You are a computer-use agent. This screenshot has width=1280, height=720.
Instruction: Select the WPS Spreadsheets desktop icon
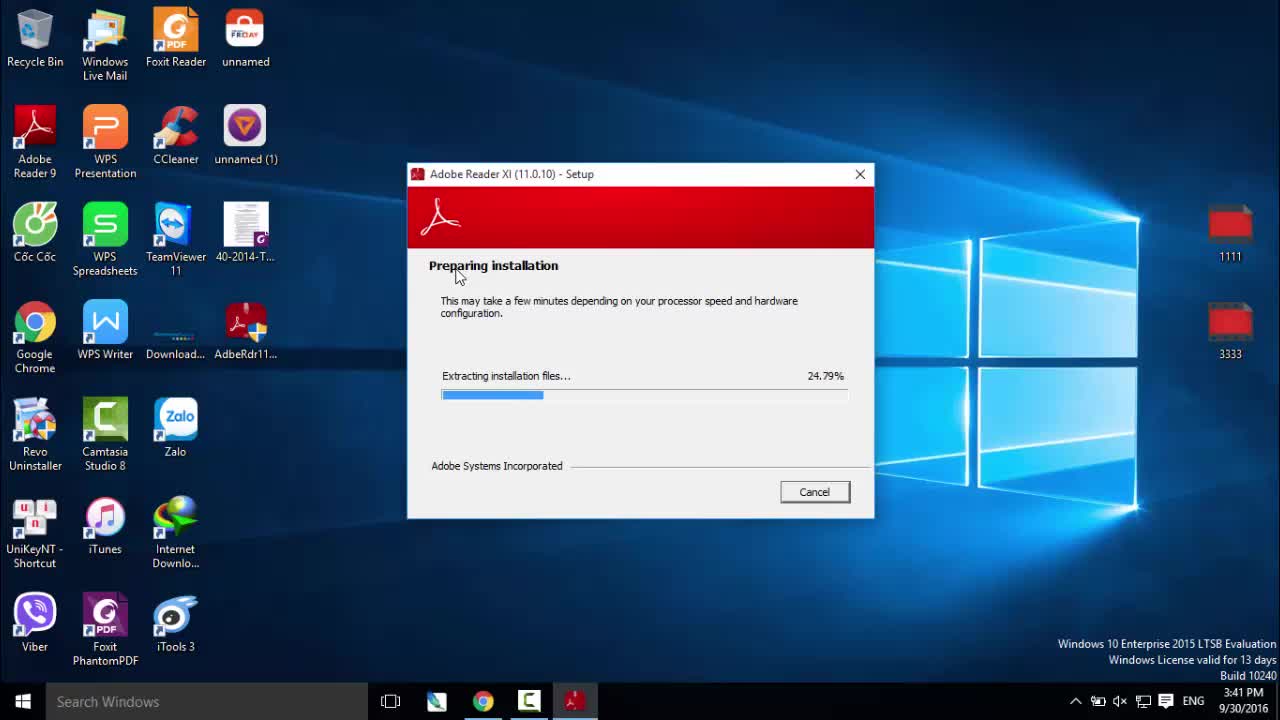[105, 240]
